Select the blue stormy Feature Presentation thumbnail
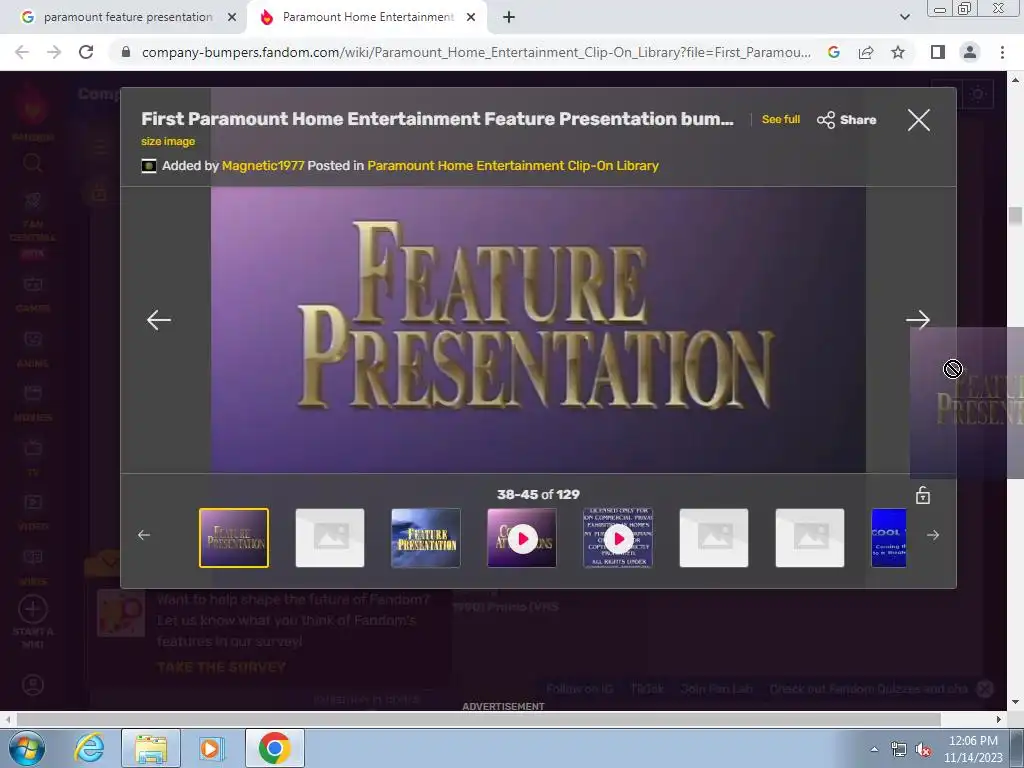The width and height of the screenshot is (1024, 768). pyautogui.click(x=426, y=538)
